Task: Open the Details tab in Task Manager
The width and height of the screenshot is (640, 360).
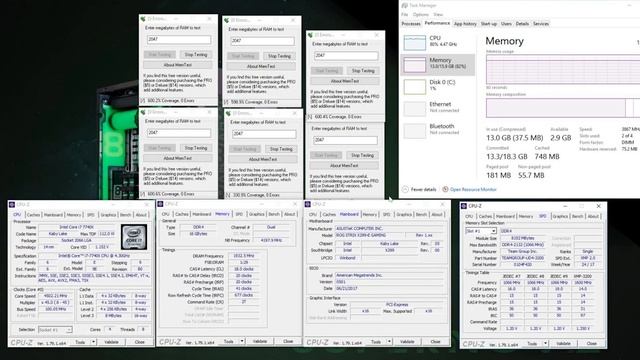Action: click(522, 24)
